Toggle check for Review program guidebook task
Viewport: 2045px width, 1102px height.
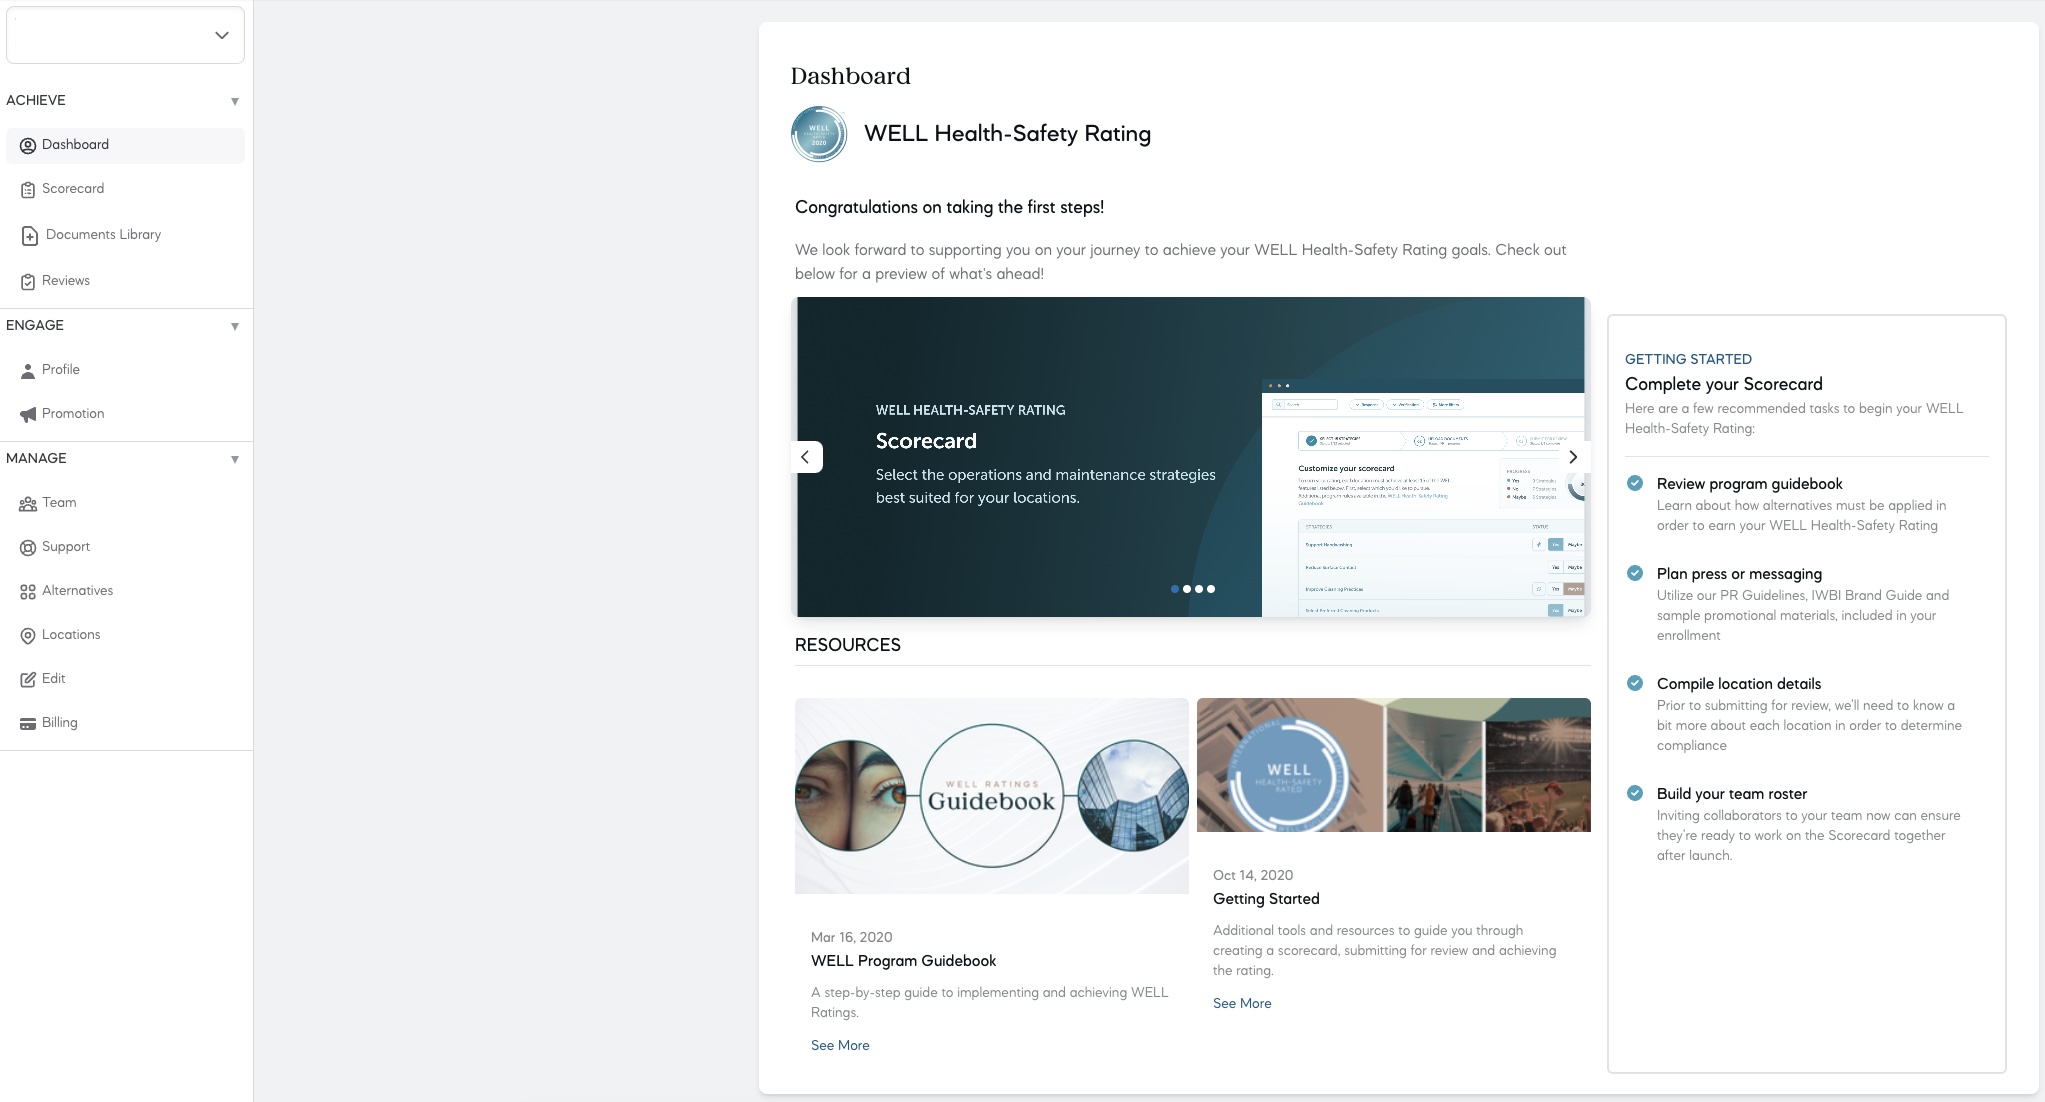(1635, 484)
